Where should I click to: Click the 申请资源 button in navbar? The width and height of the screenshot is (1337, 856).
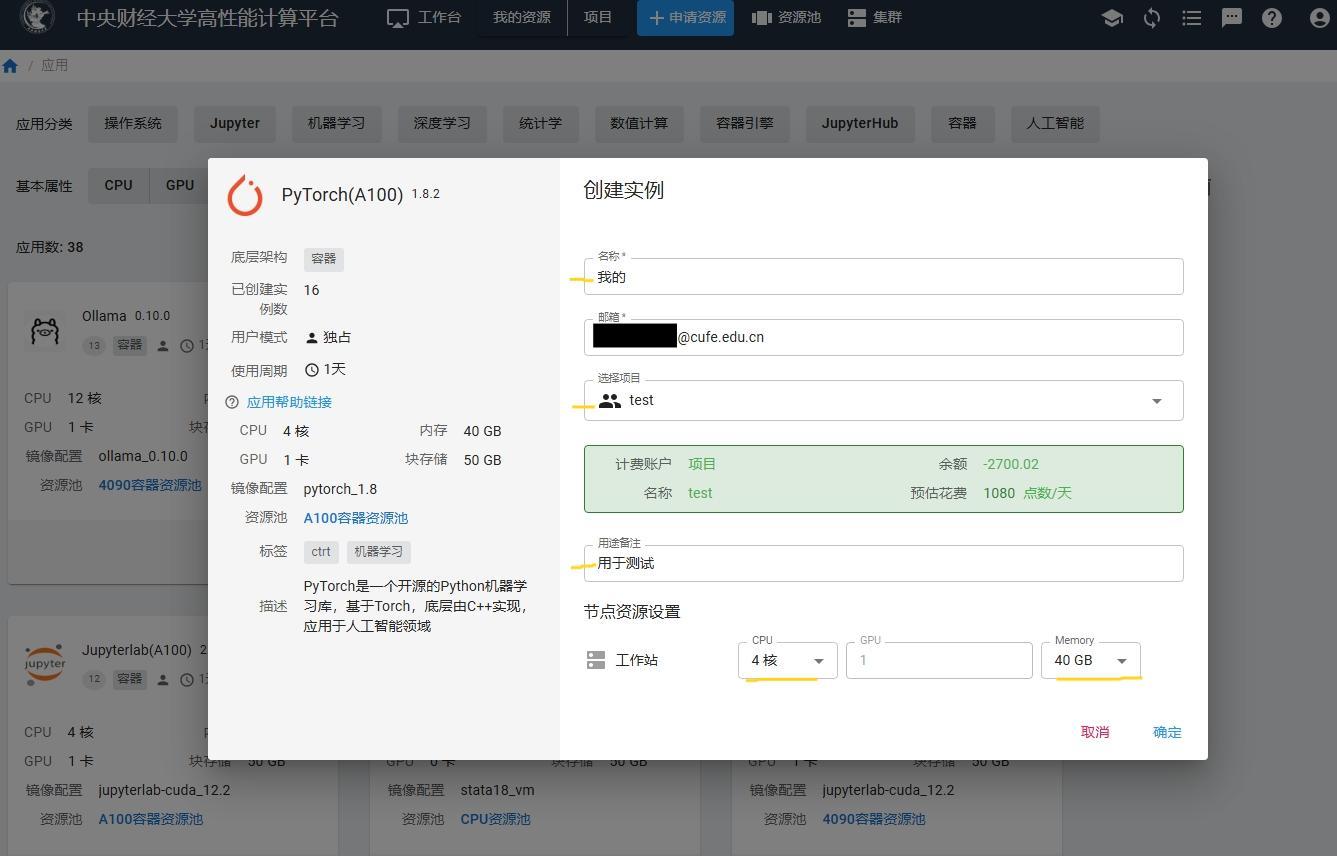(685, 18)
